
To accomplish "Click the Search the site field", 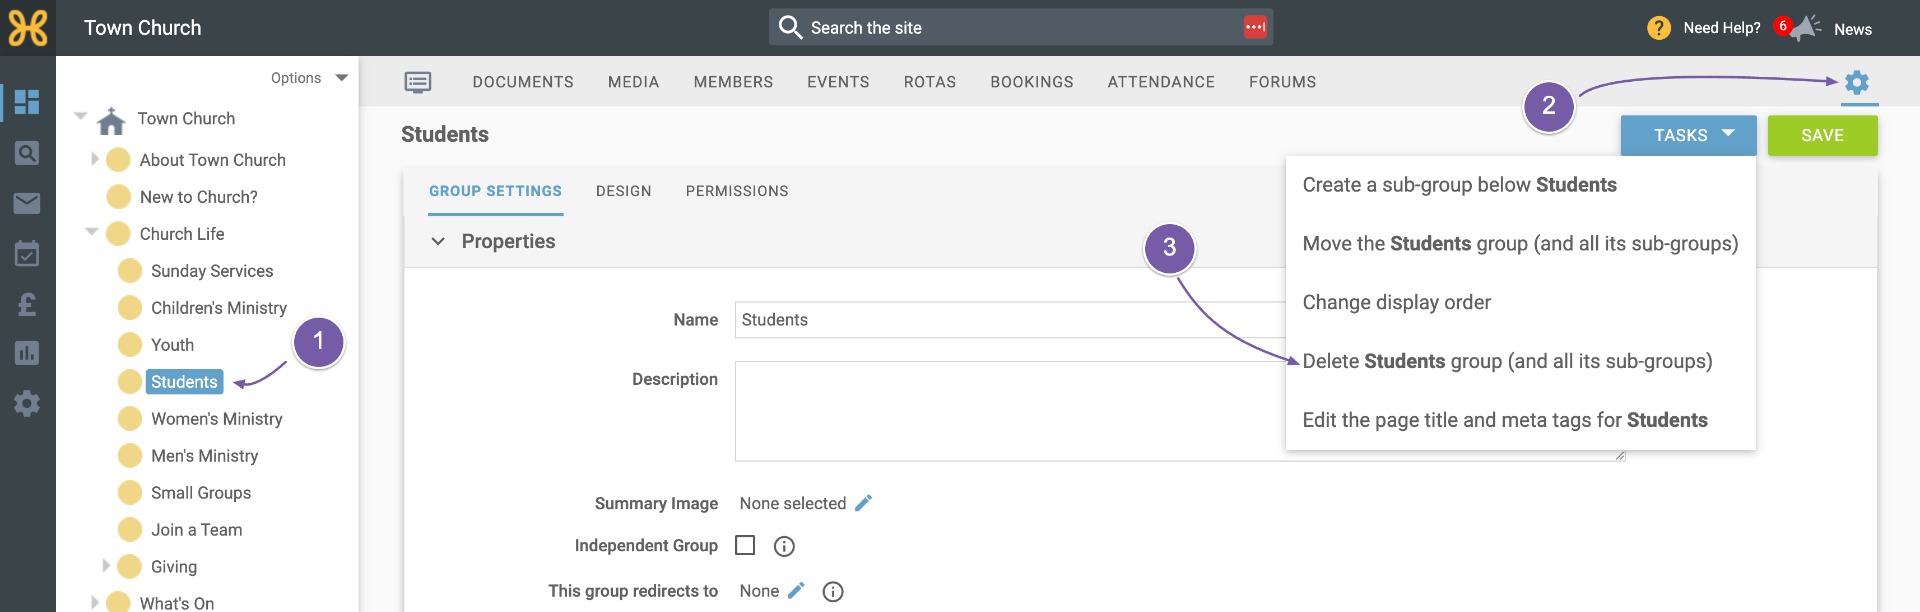I will pyautogui.click(x=1022, y=27).
